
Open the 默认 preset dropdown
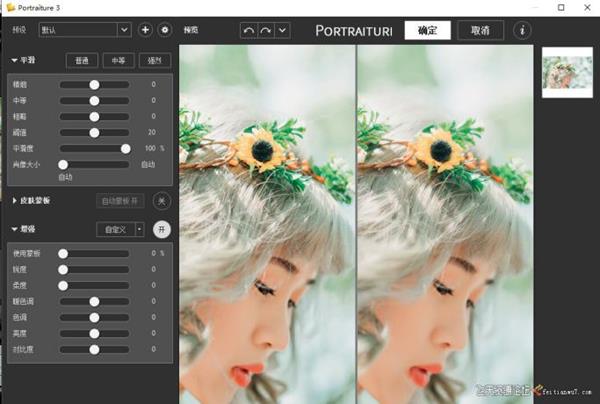pos(85,30)
